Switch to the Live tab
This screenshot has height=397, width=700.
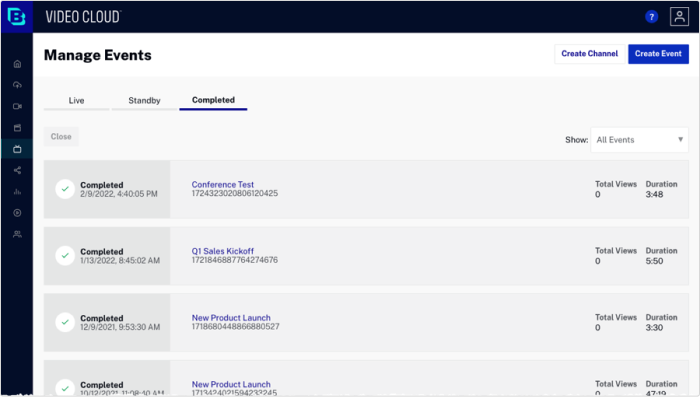(76, 100)
